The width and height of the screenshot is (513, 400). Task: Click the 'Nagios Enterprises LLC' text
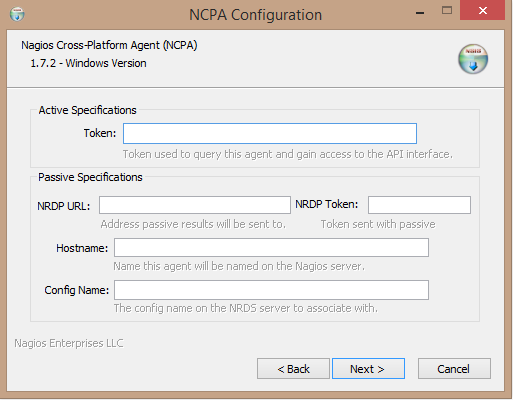(x=69, y=343)
